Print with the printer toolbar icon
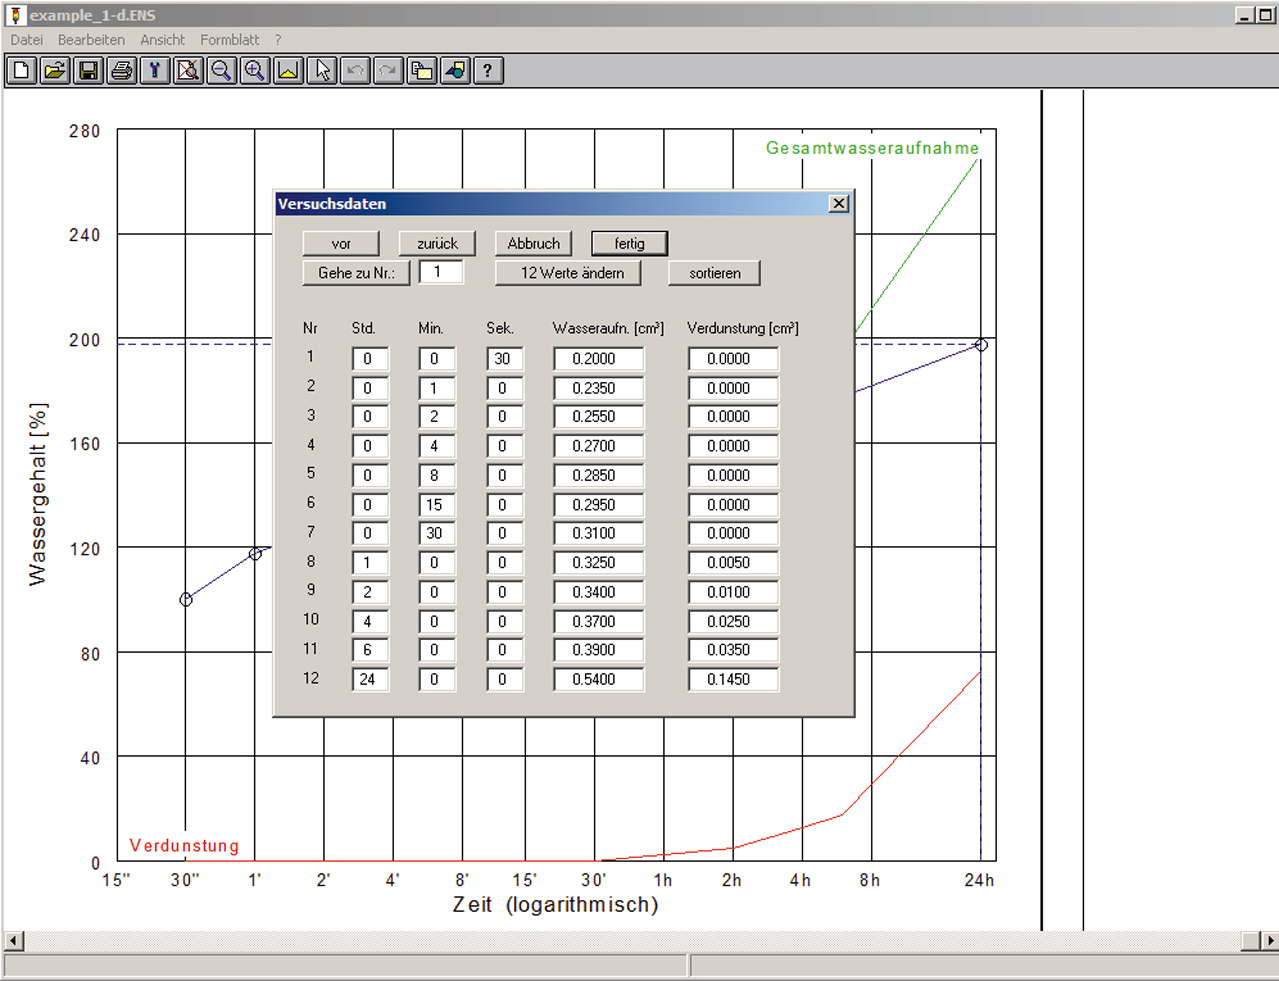 pyautogui.click(x=122, y=71)
